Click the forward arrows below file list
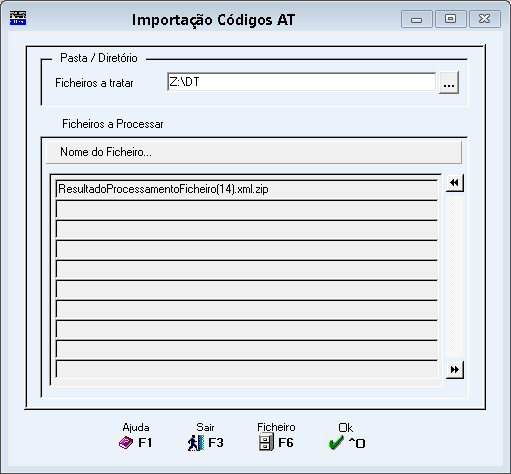 click(x=454, y=370)
